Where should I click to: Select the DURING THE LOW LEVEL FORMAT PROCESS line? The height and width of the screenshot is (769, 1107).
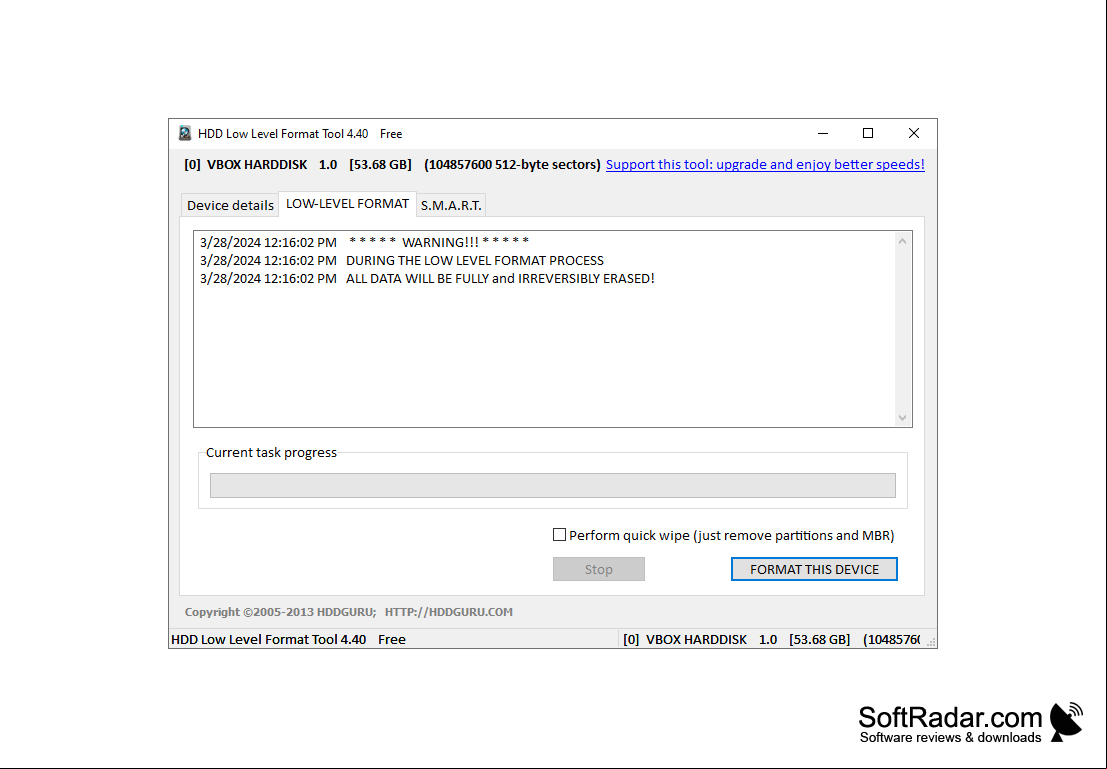(x=402, y=261)
